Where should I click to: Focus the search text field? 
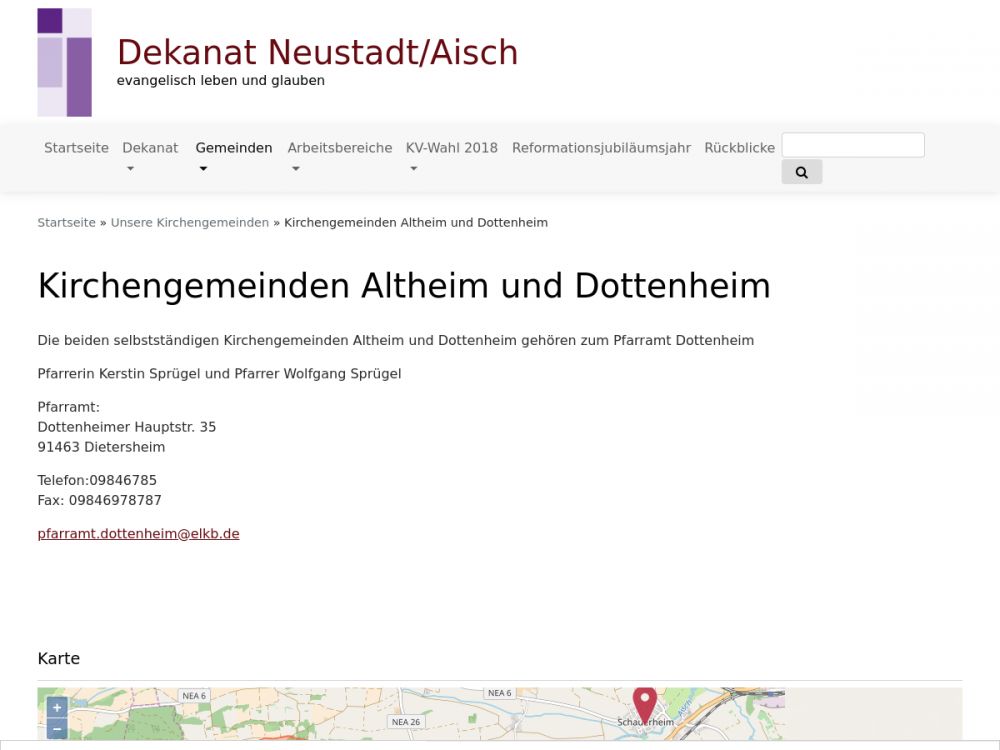(x=852, y=145)
